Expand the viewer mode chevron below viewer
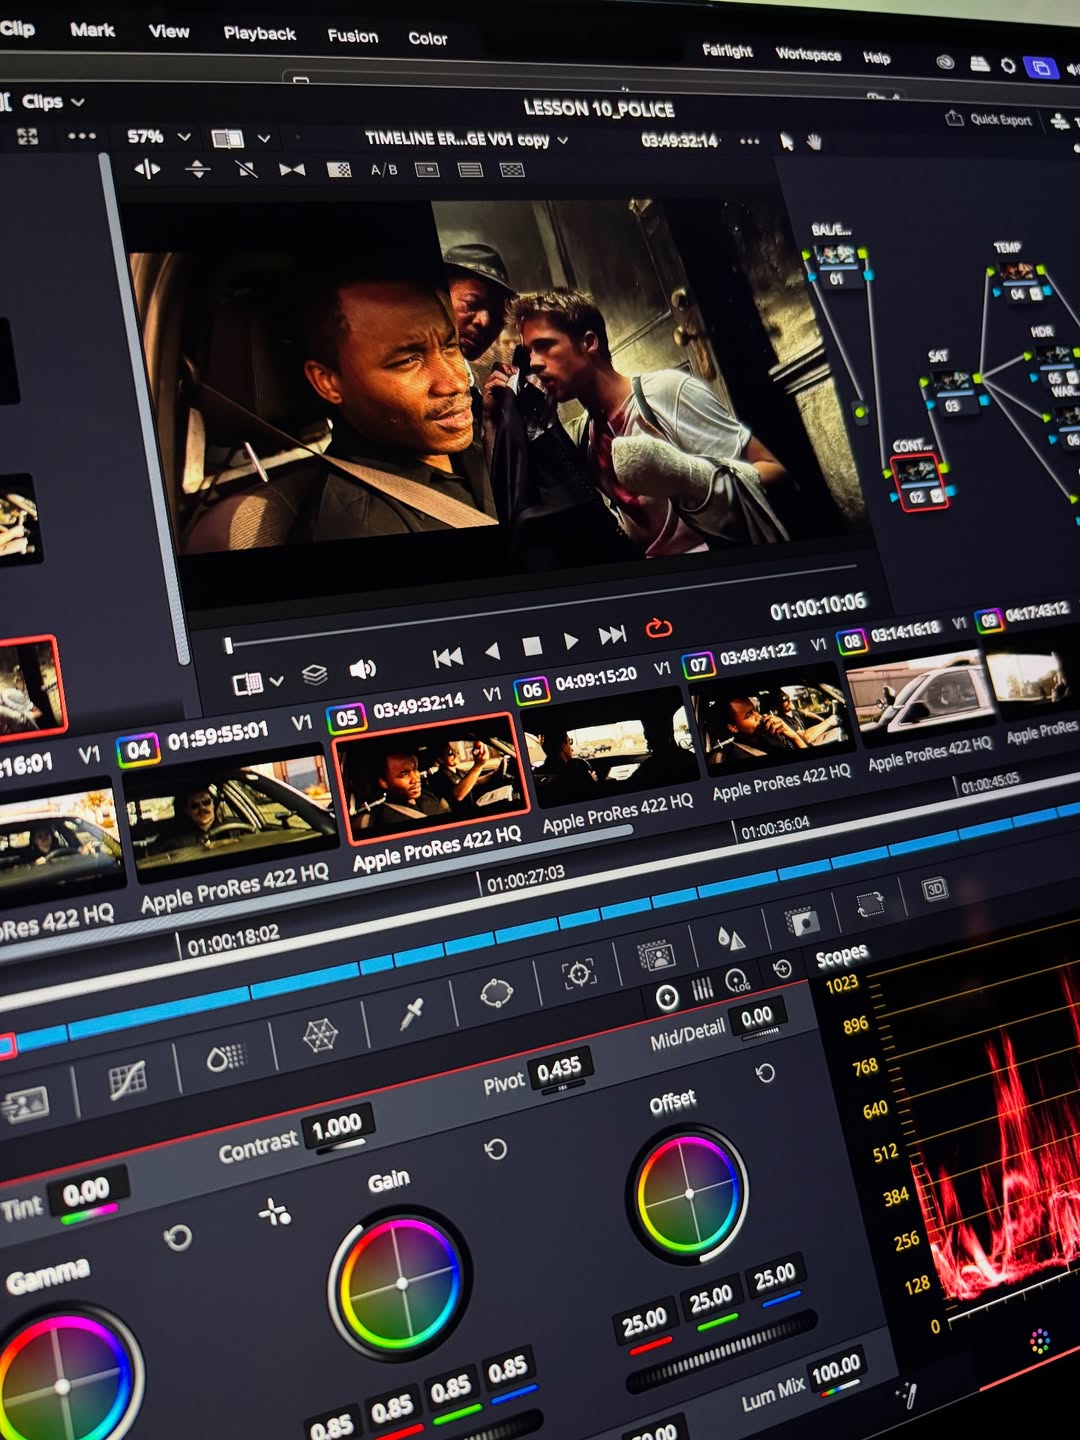 point(277,680)
